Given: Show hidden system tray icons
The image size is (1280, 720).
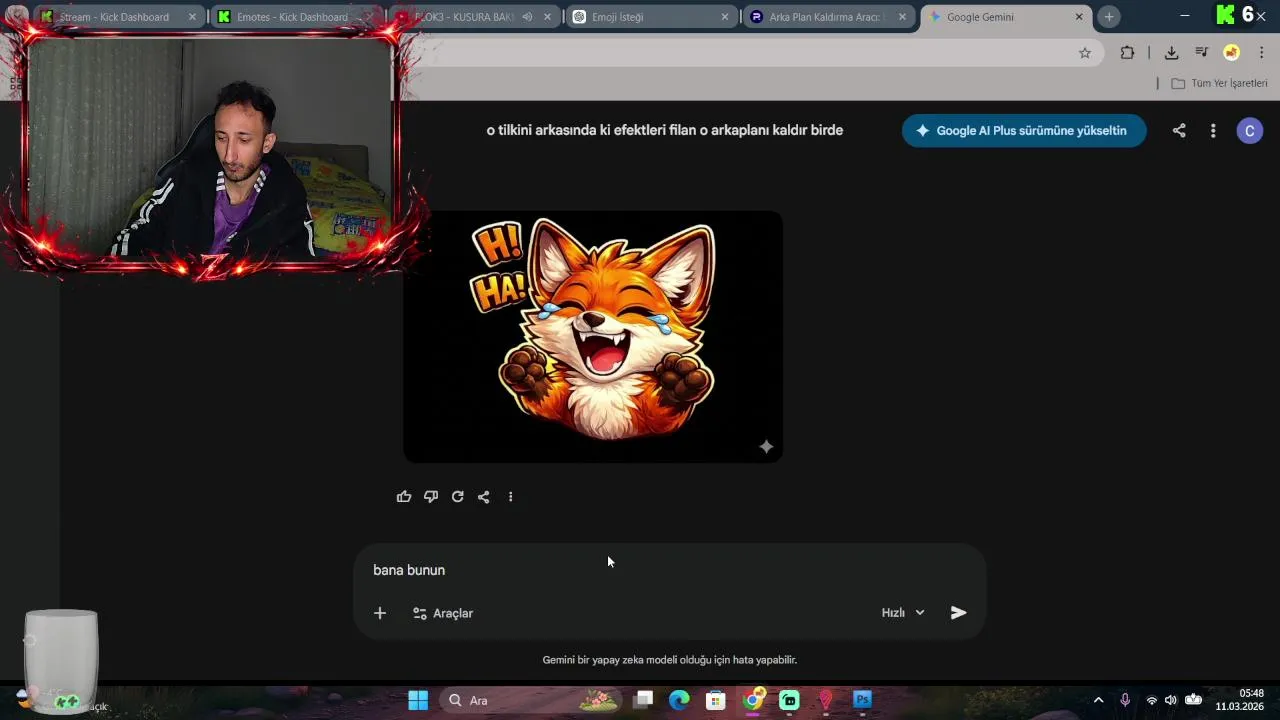Looking at the screenshot, I should [1098, 700].
